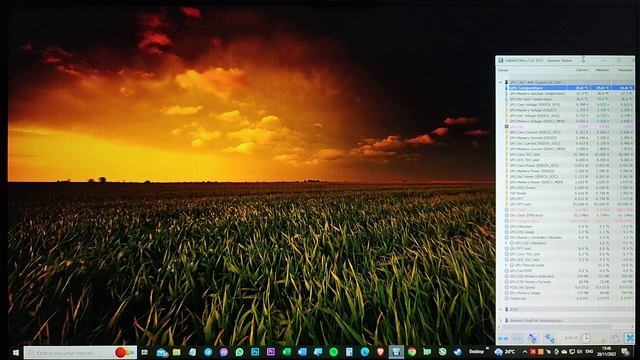Show hidden system tray icons chevron
The image size is (640, 360).
[x=524, y=352]
